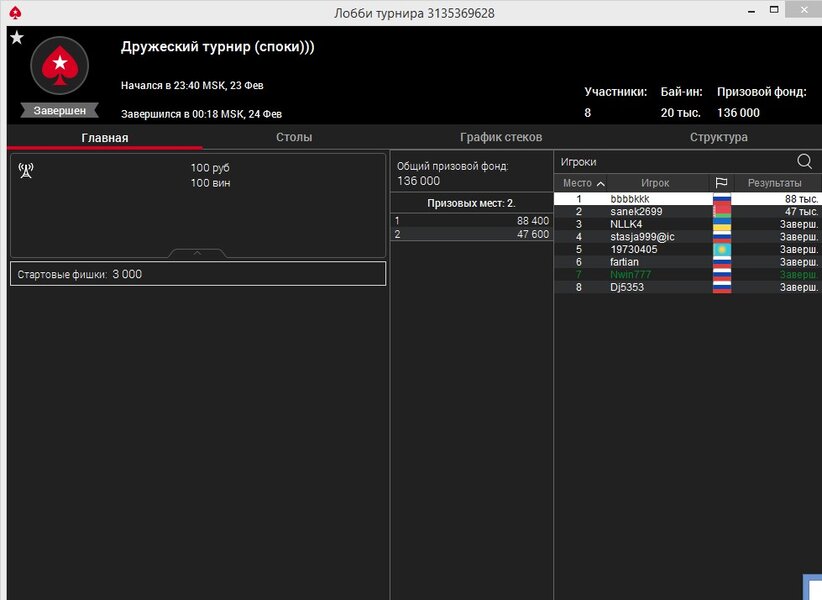Sort by Место column arrow
The image size is (822, 600).
[x=600, y=184]
